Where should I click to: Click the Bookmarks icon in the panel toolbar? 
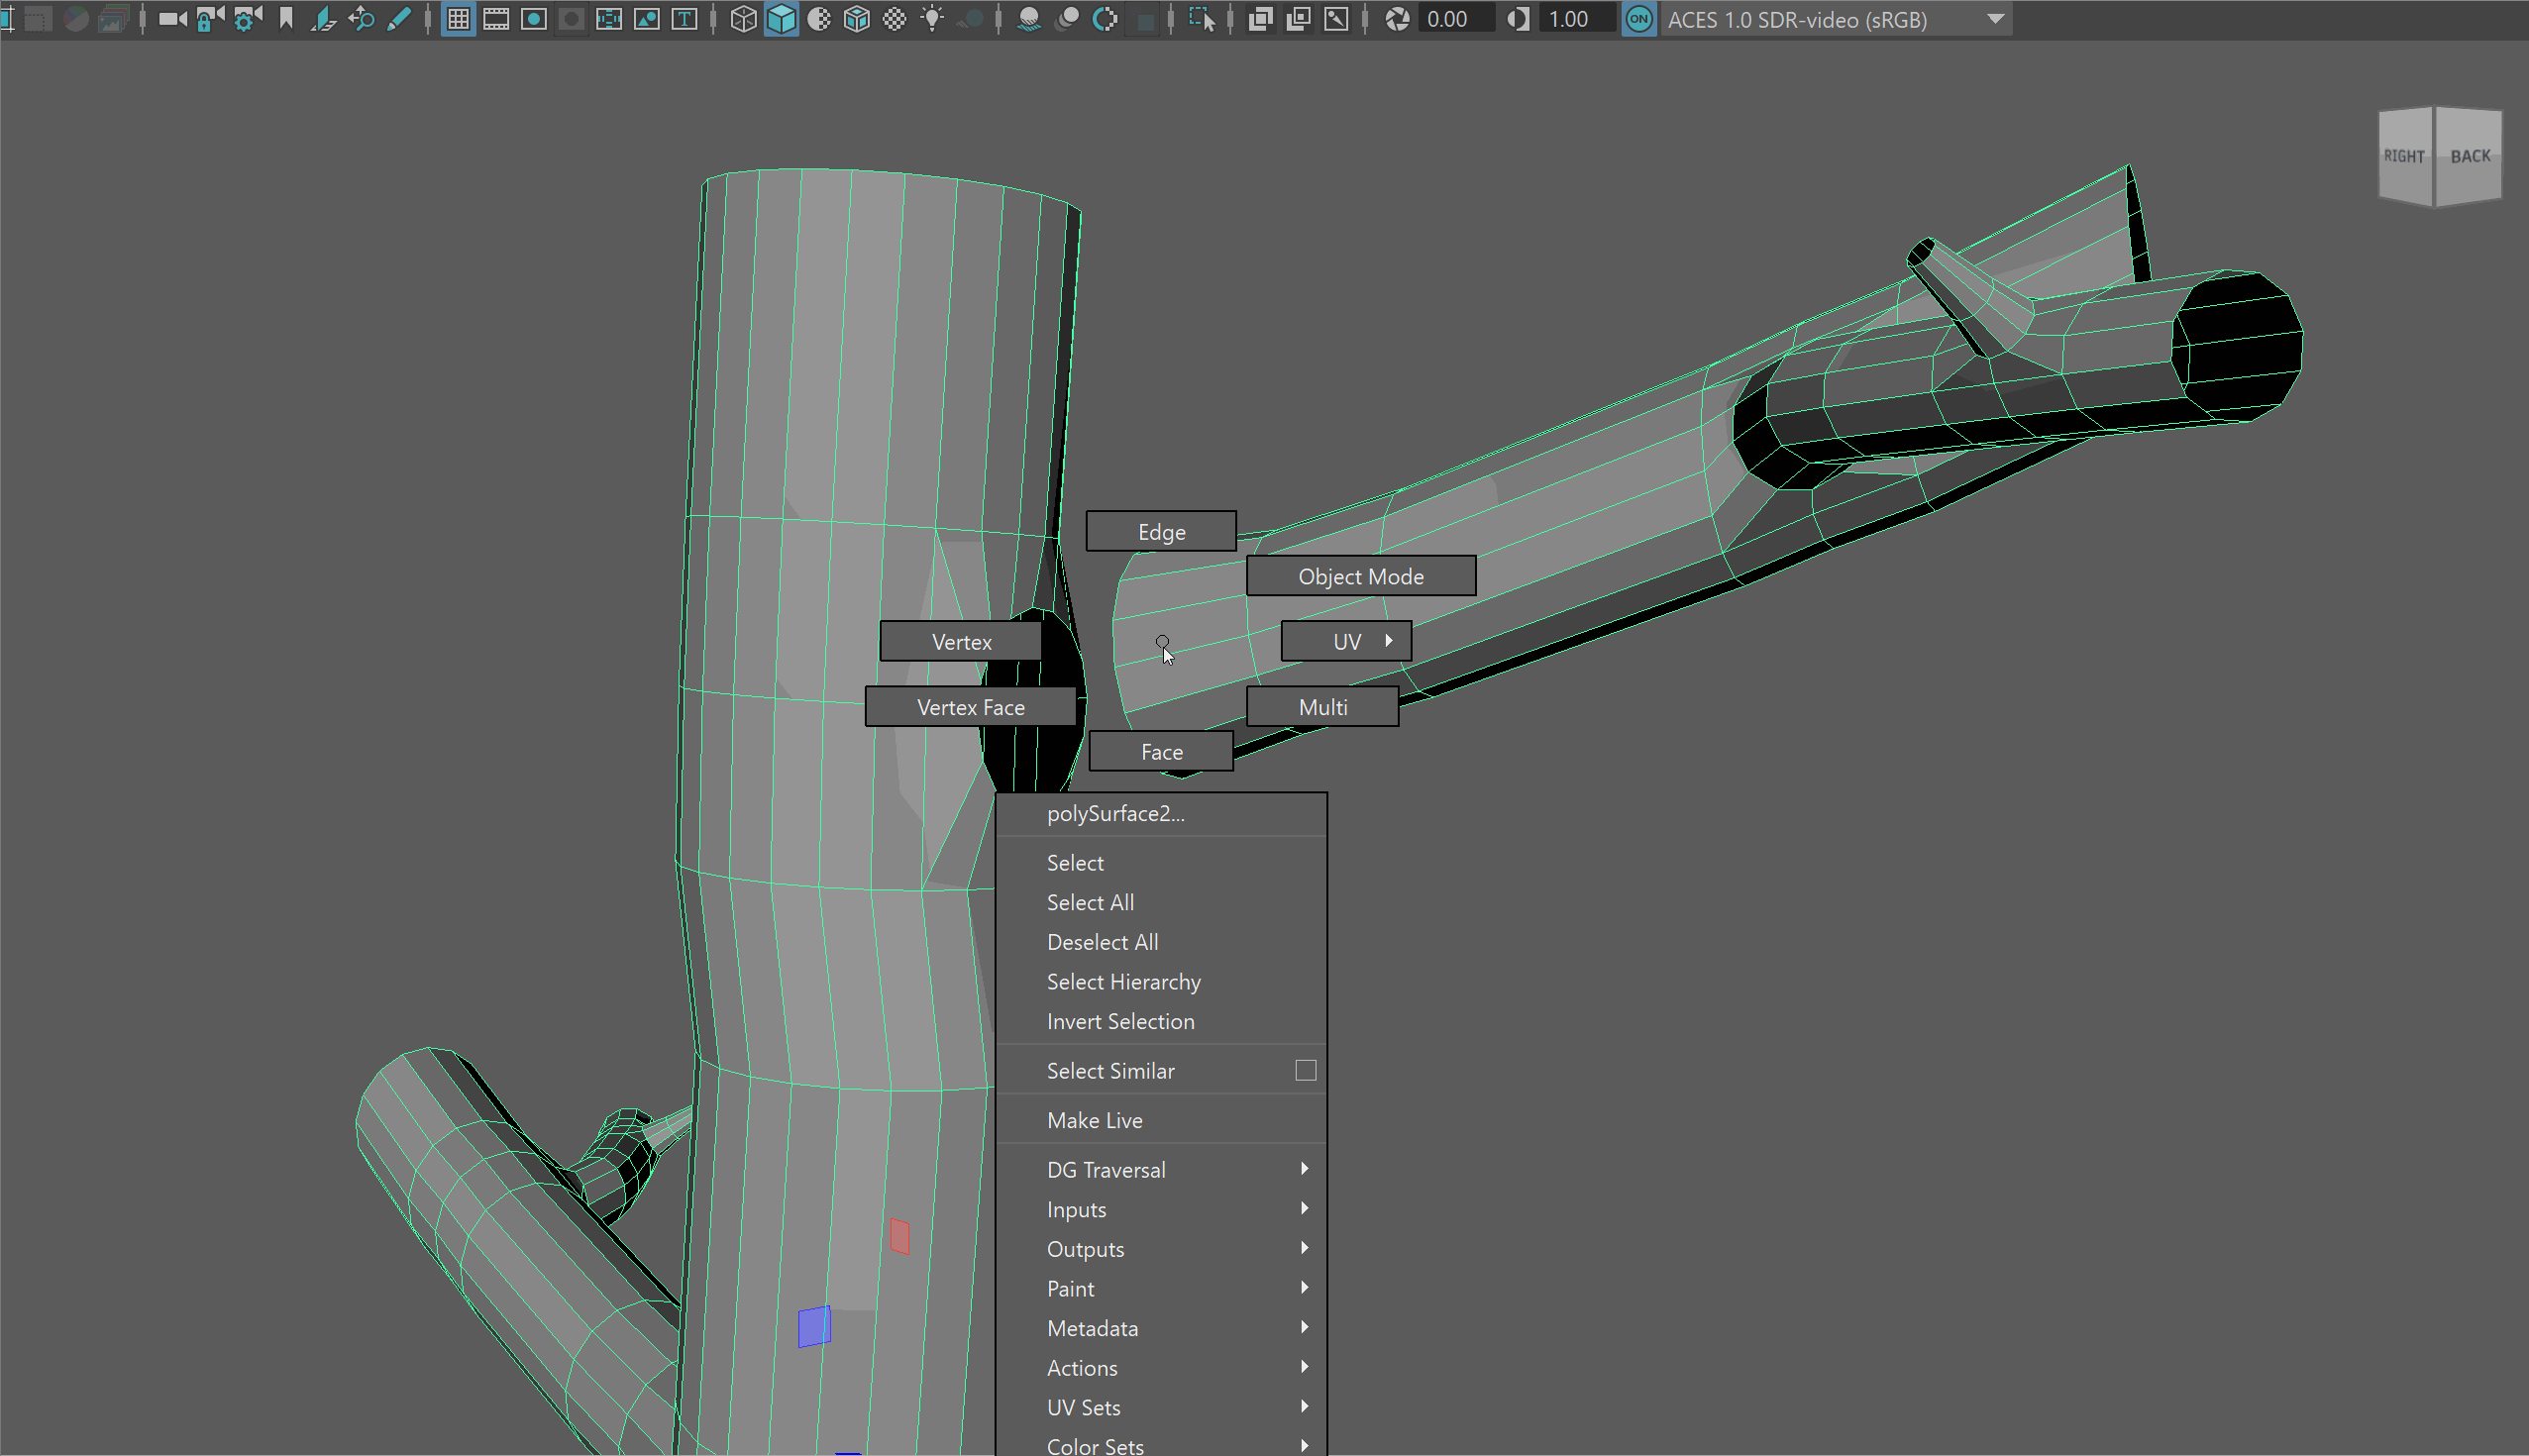point(286,19)
